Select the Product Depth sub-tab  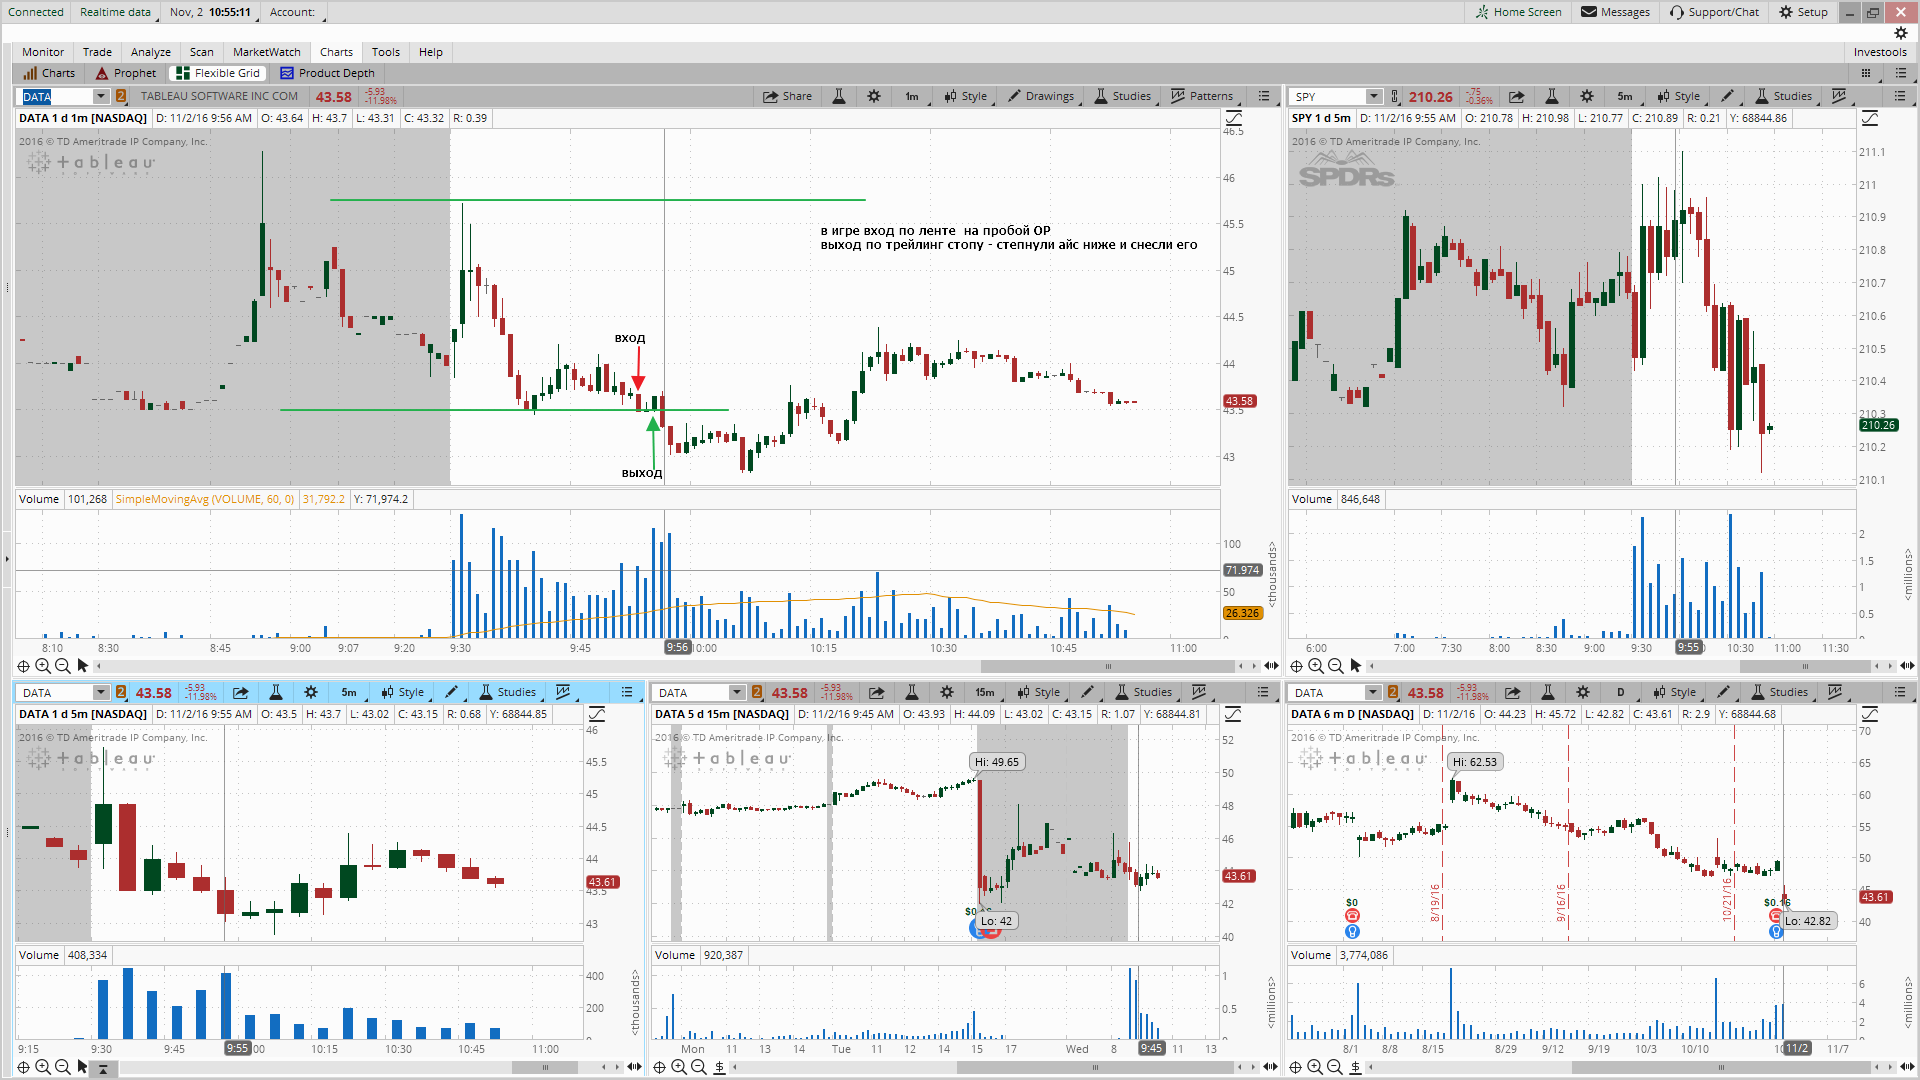[328, 73]
